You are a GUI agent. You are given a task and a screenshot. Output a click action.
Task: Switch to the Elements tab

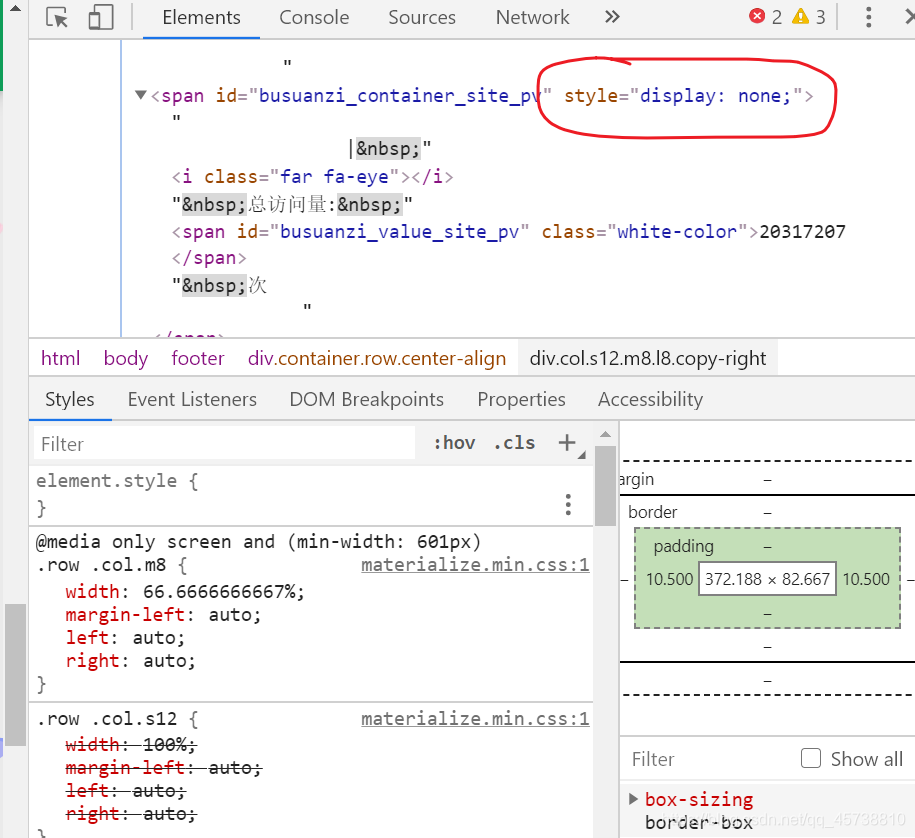pos(201,18)
